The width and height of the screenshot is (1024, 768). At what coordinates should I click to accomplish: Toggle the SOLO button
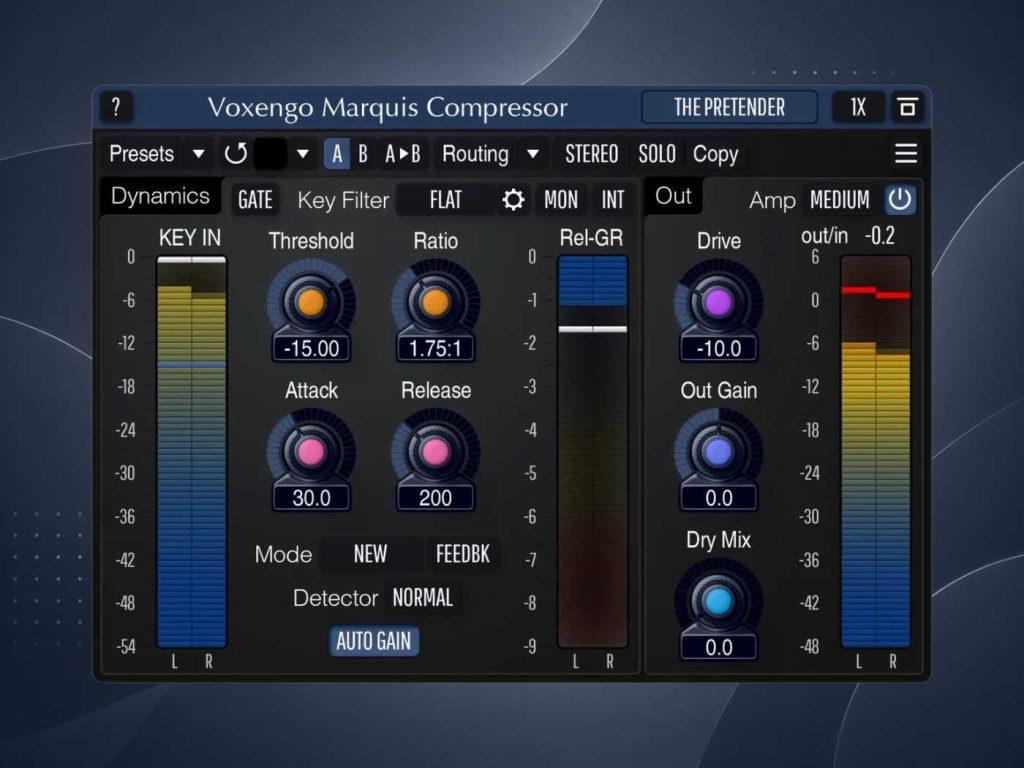point(657,154)
